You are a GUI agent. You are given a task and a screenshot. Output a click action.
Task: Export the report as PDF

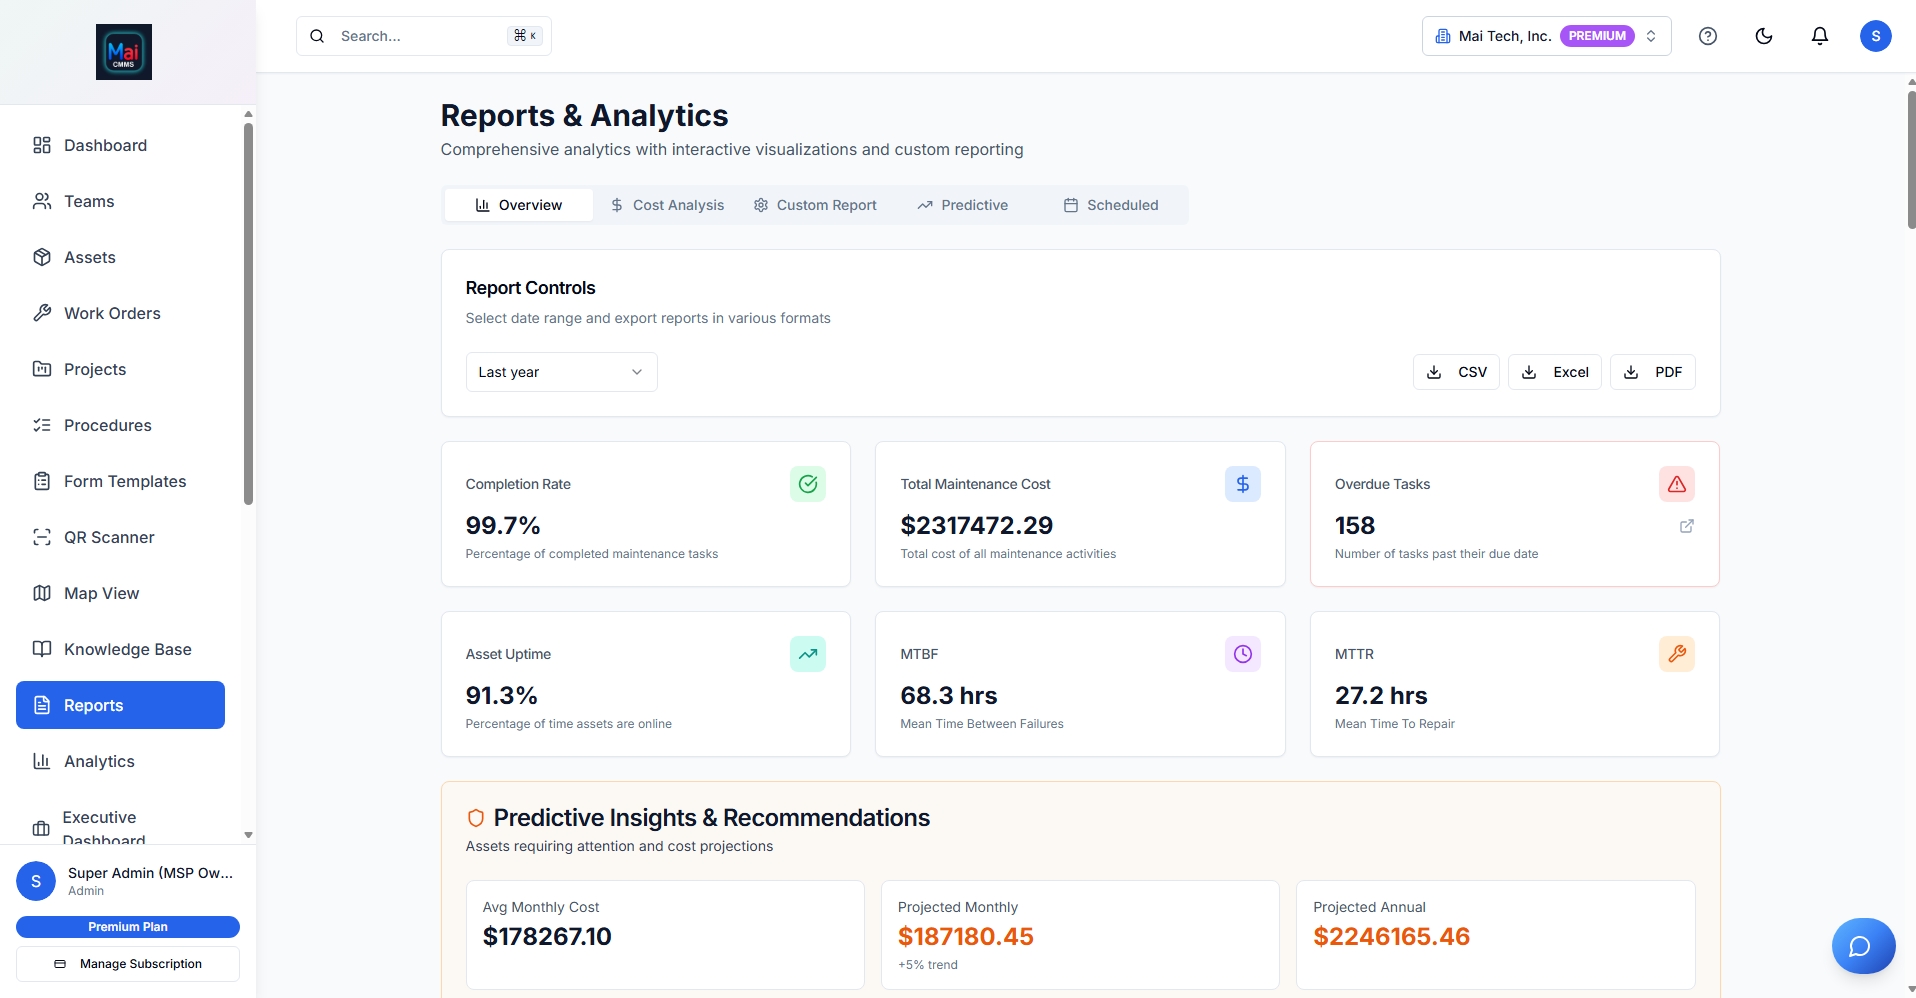click(x=1652, y=371)
